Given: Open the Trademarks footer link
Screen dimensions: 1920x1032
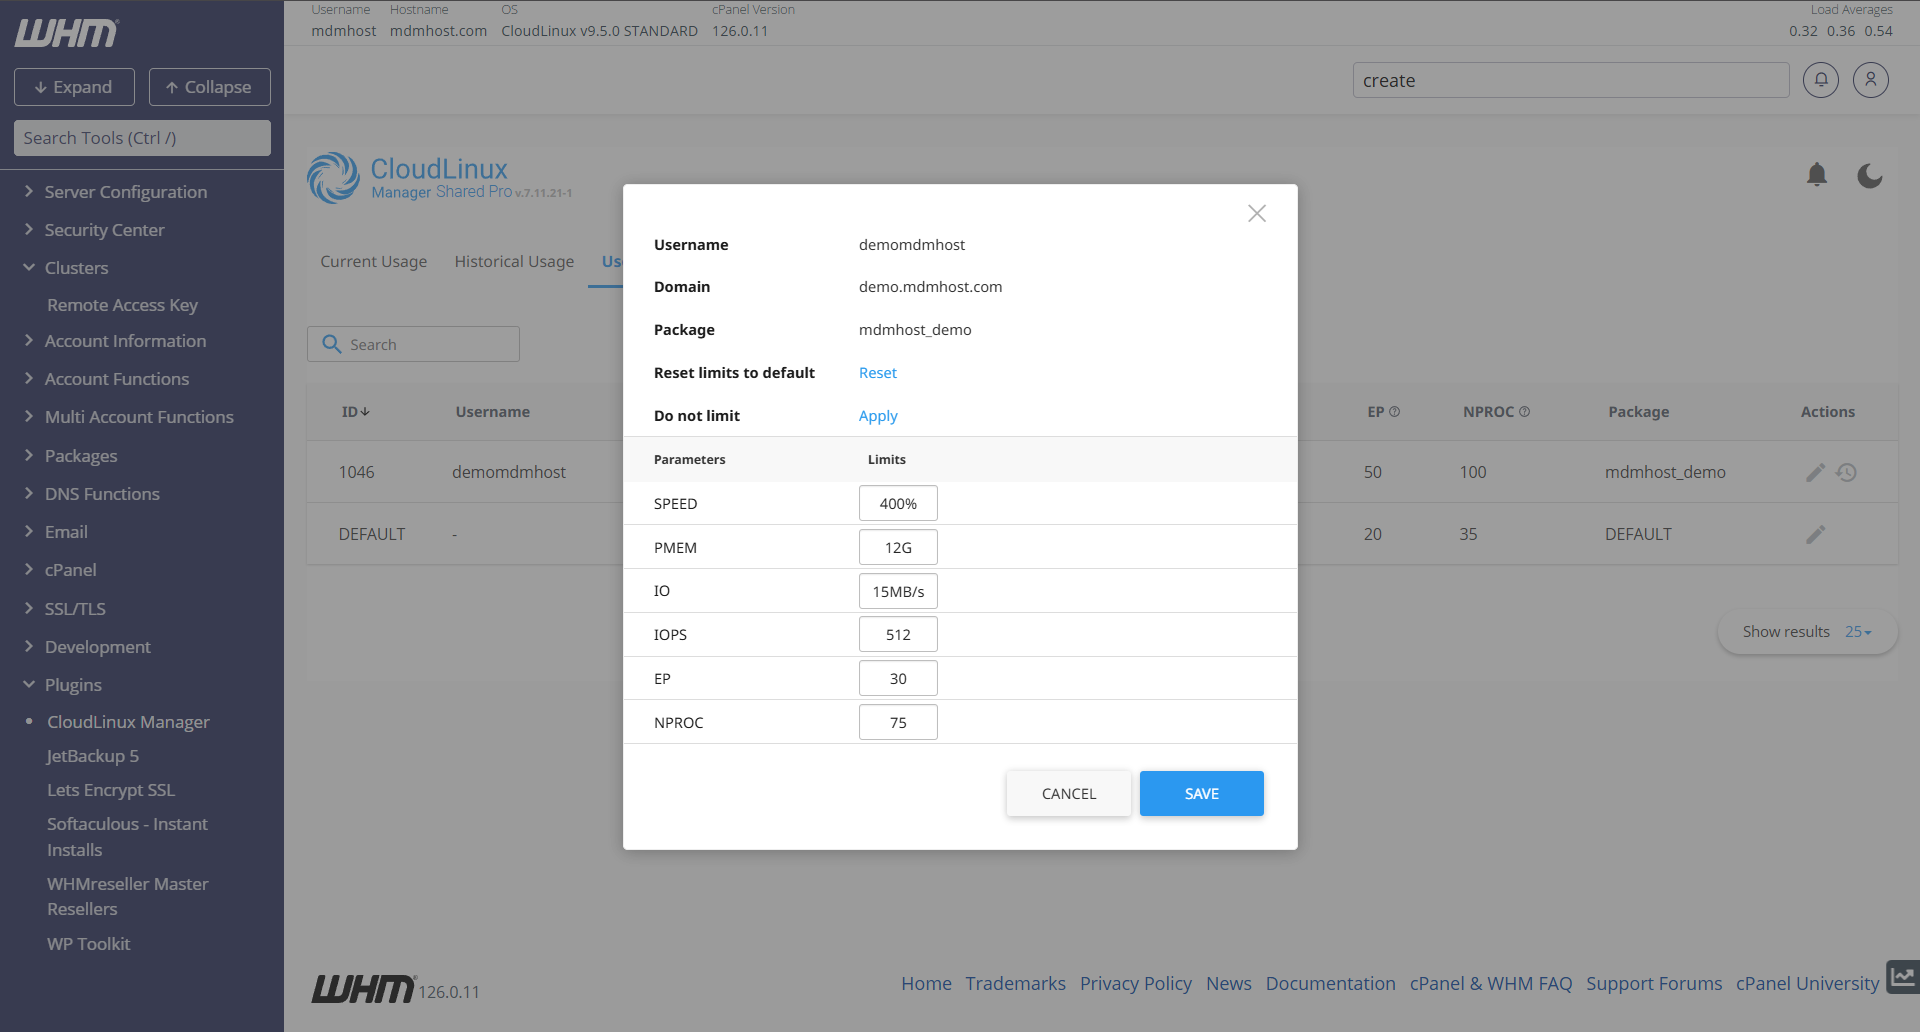Looking at the screenshot, I should (1015, 983).
